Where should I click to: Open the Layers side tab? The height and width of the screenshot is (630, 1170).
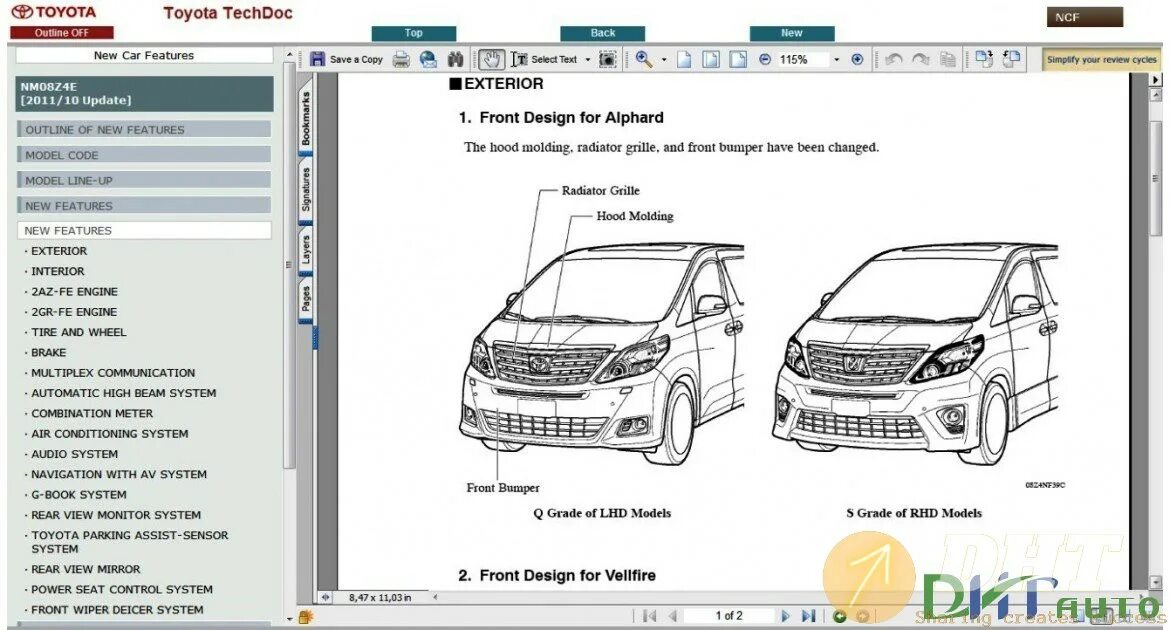[306, 250]
